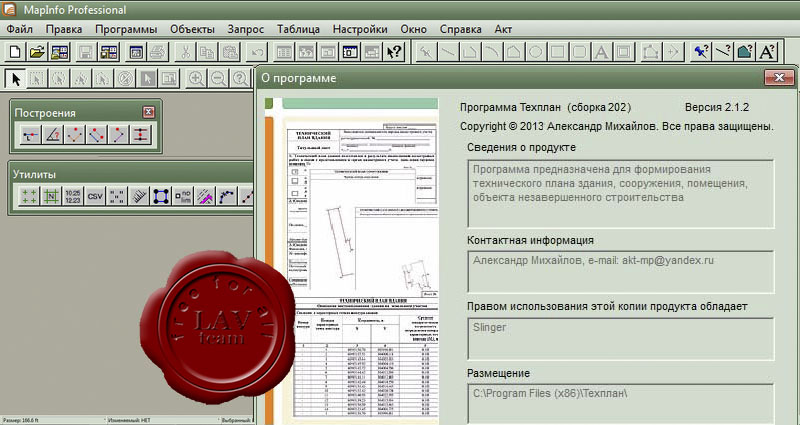This screenshot has height=425, width=800.
Task: Open the Файл menu
Action: (20, 29)
